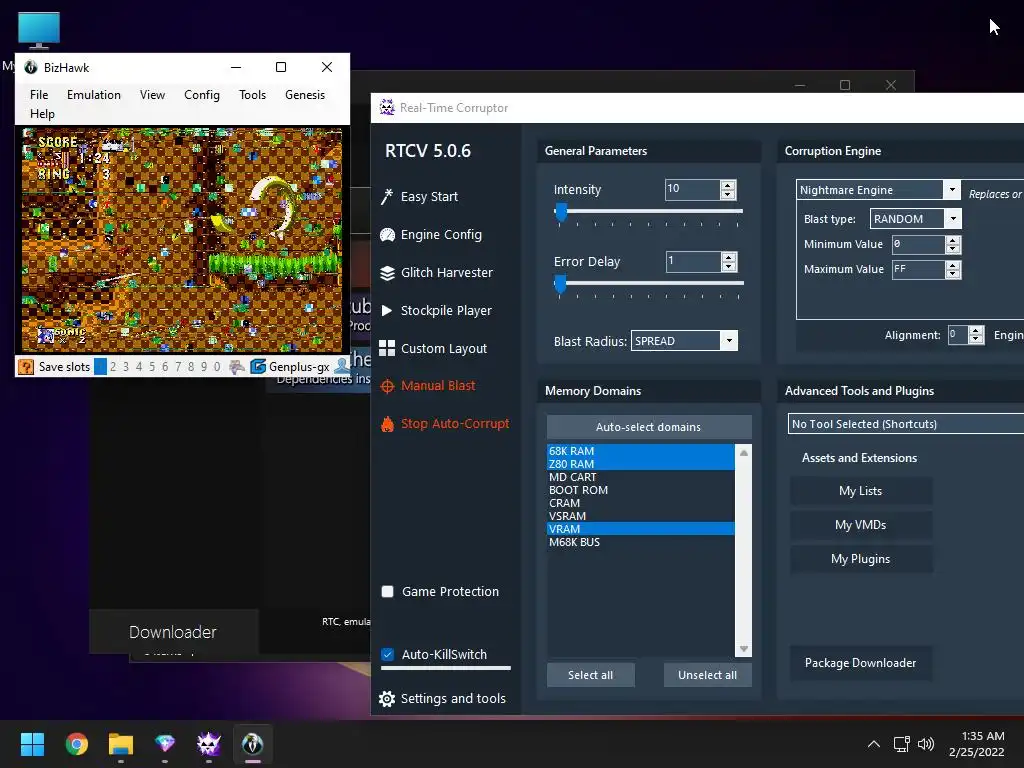Viewport: 1024px width, 768px height.
Task: Select MD CART memory domain
Action: point(641,477)
